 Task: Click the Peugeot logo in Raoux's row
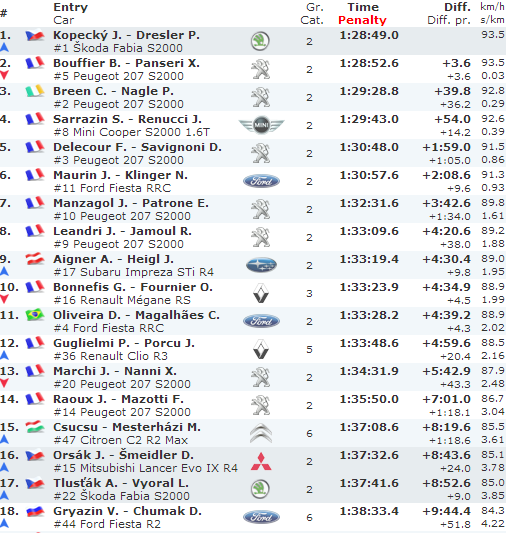coord(260,405)
